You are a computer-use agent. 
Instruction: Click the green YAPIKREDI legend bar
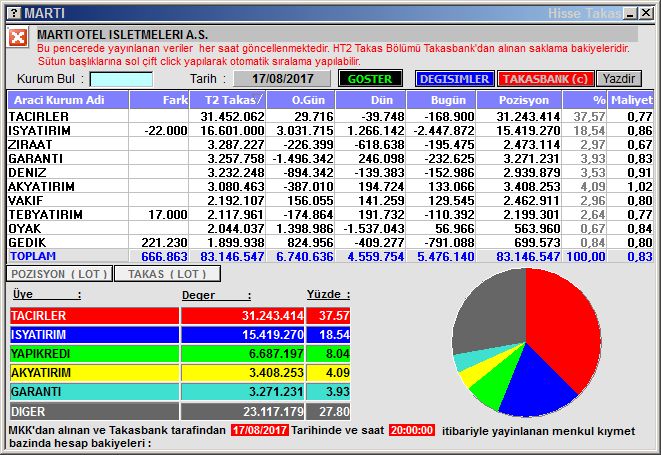coord(94,354)
